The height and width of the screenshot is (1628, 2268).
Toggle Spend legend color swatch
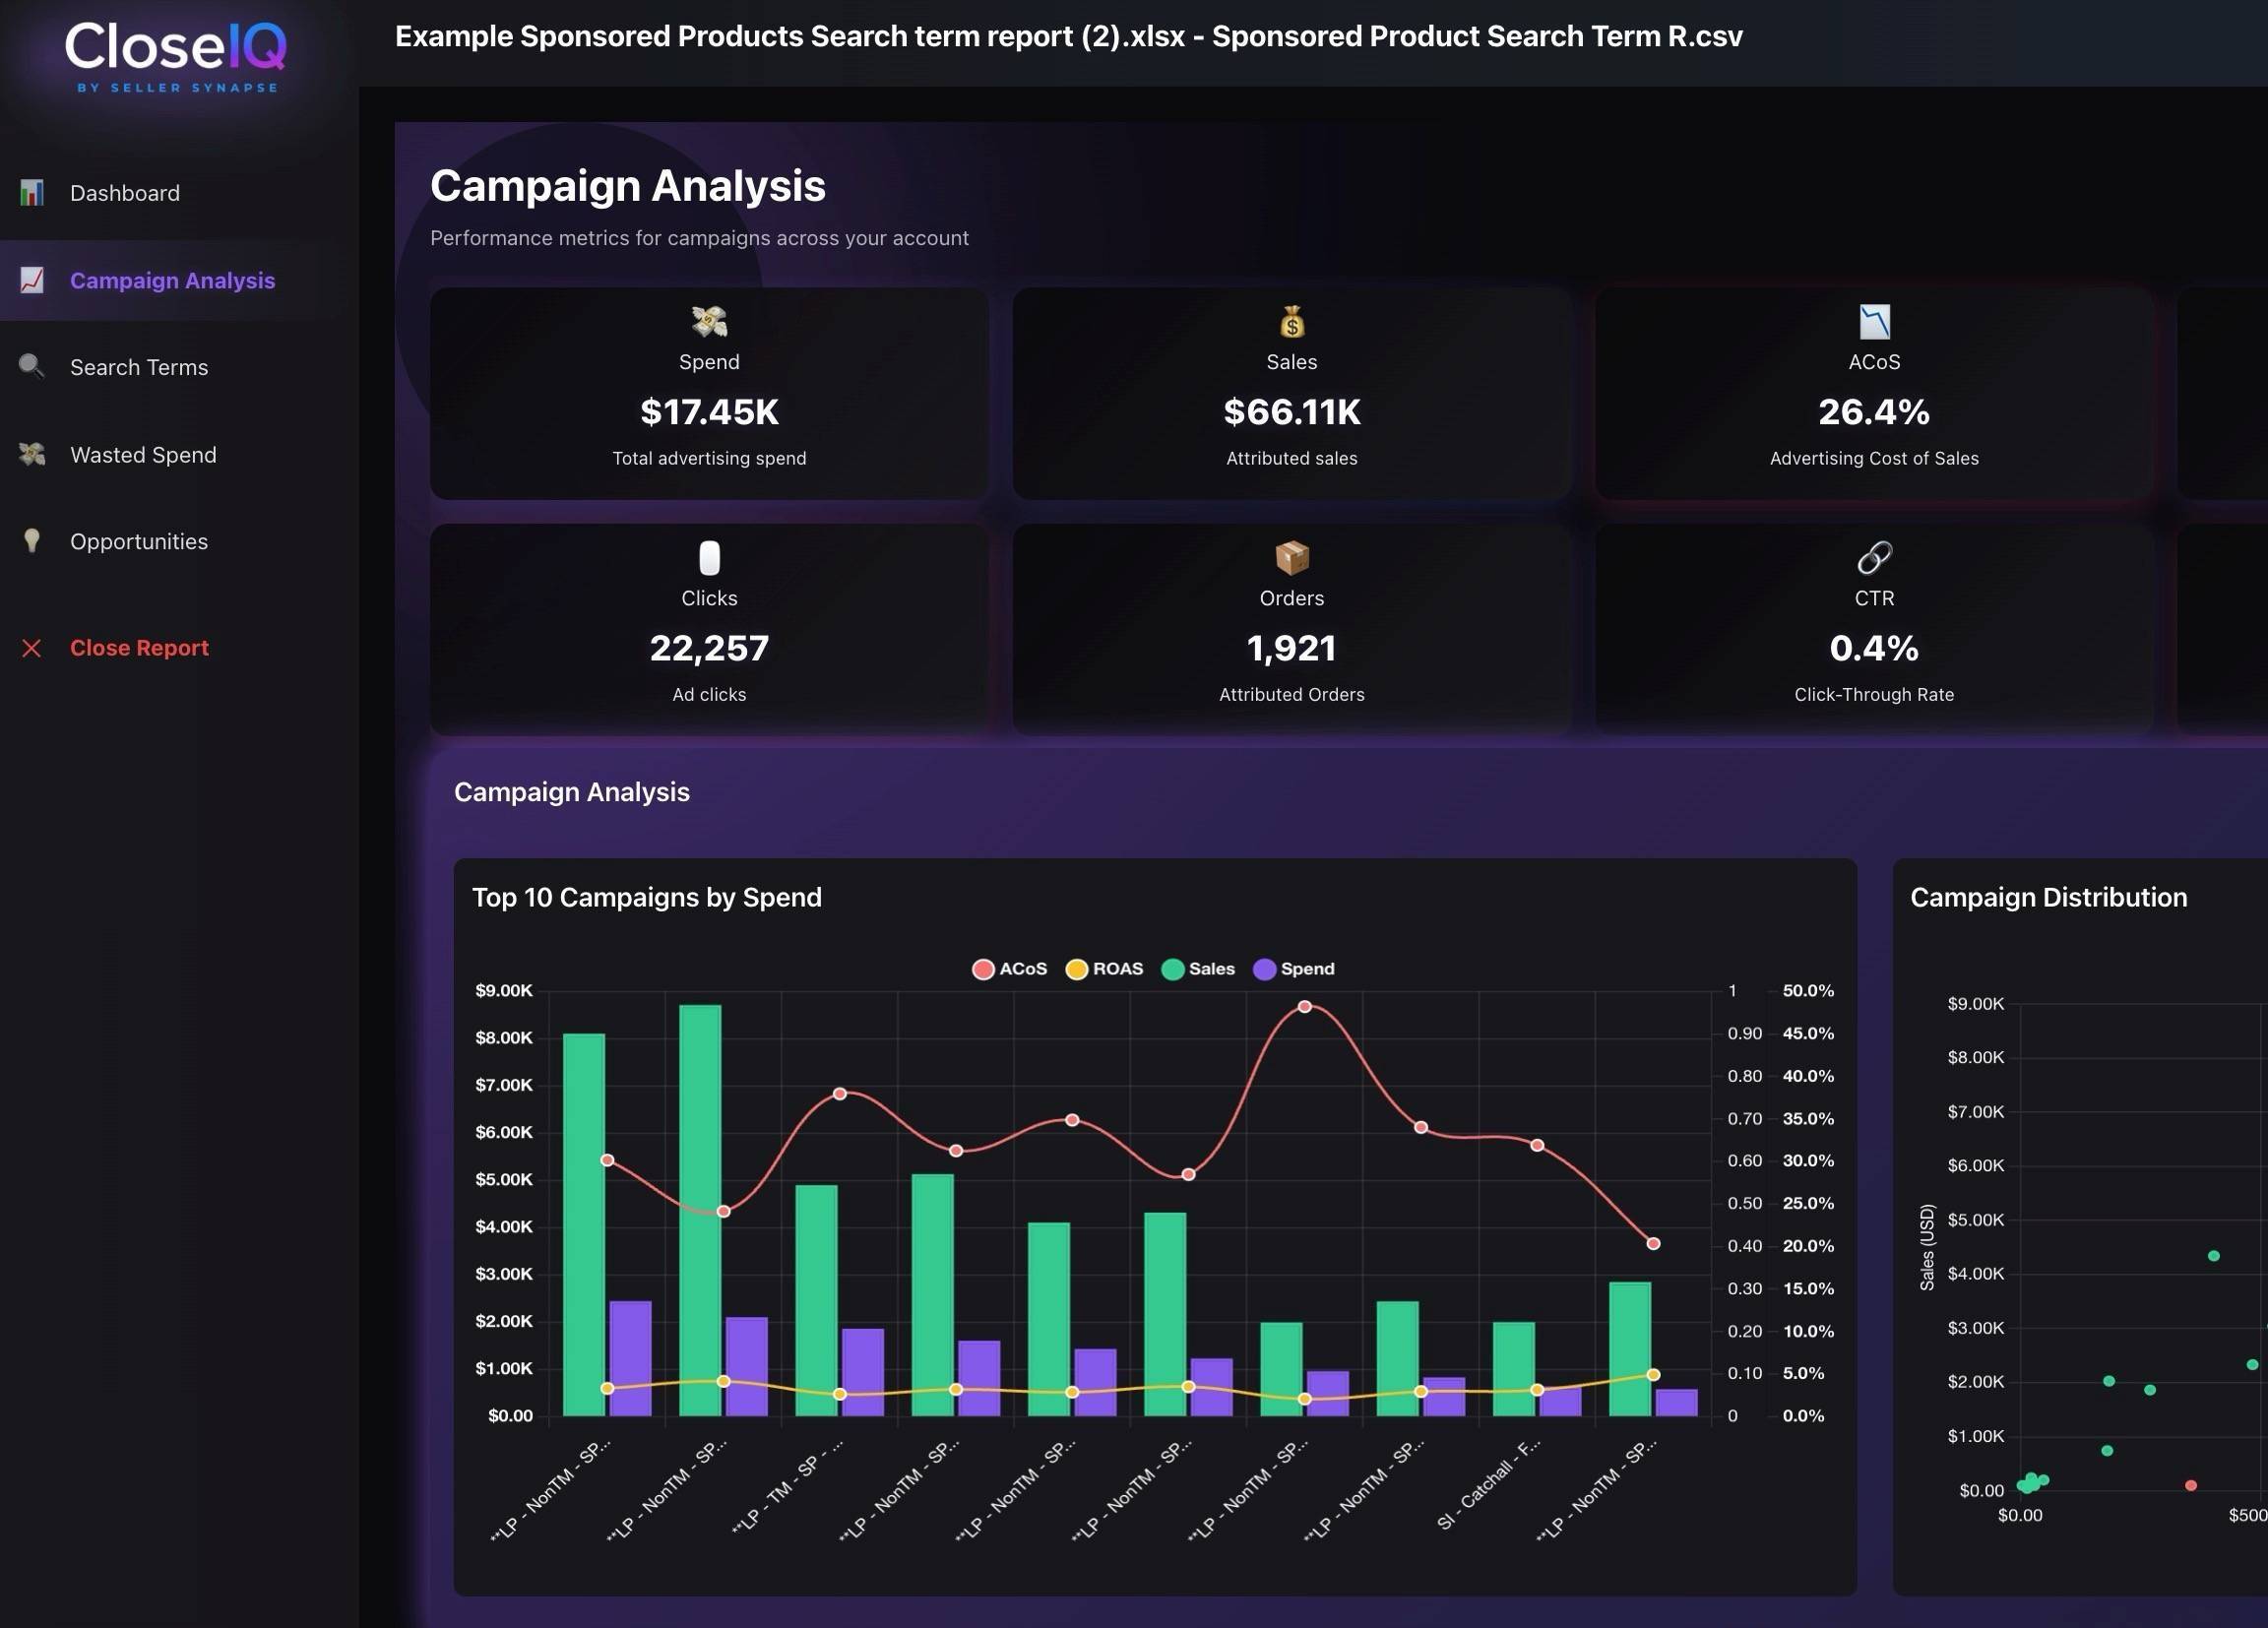[x=1264, y=969]
